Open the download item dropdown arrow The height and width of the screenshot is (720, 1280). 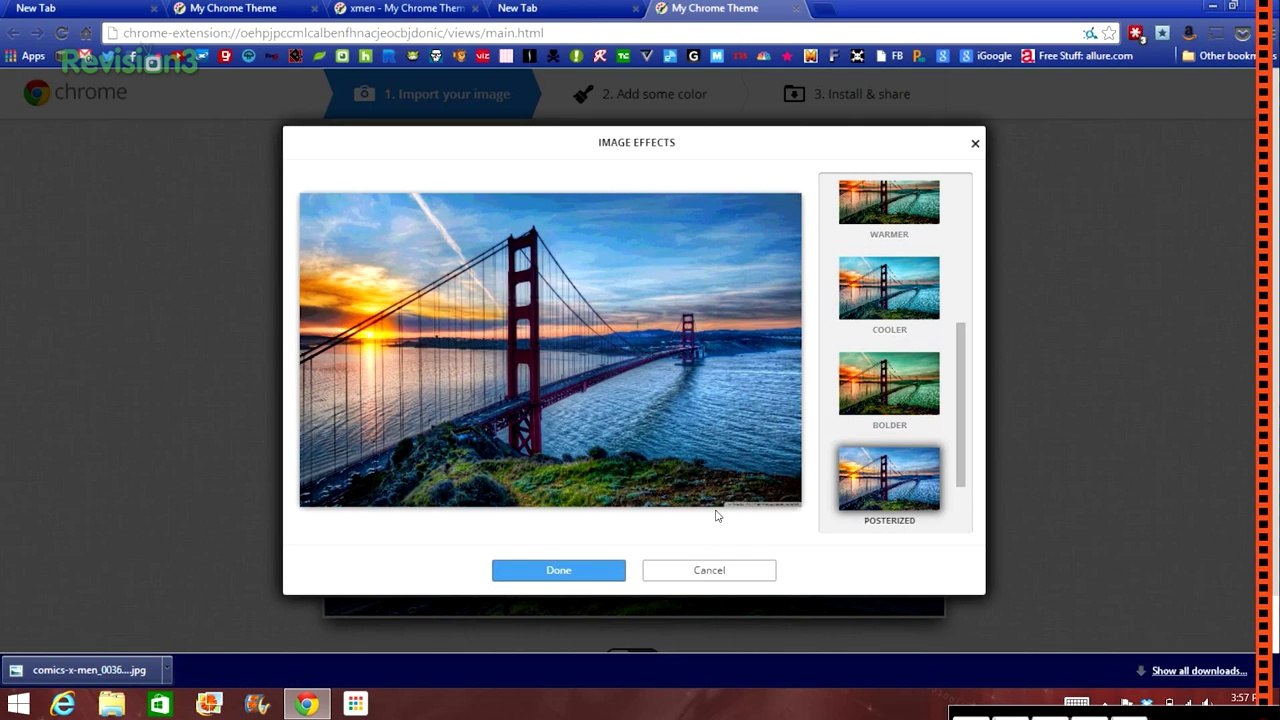click(166, 670)
